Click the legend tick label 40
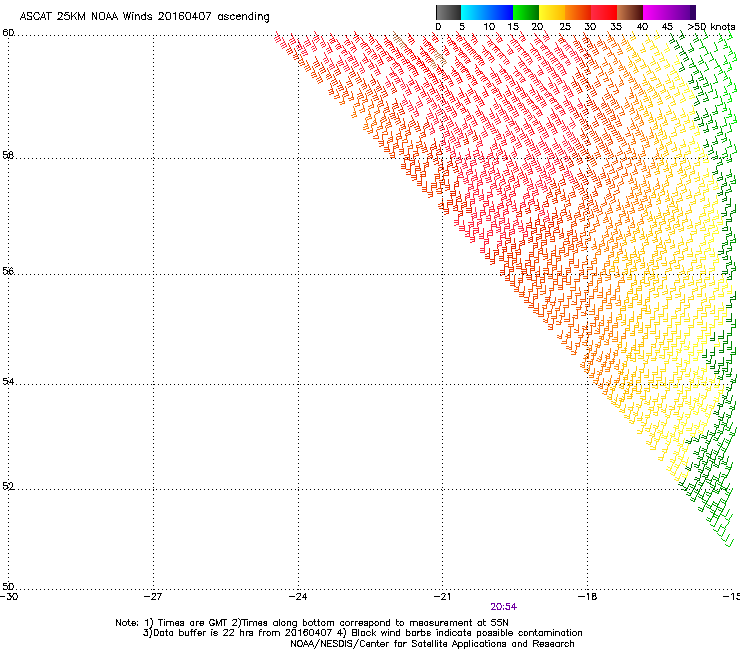 (642, 27)
